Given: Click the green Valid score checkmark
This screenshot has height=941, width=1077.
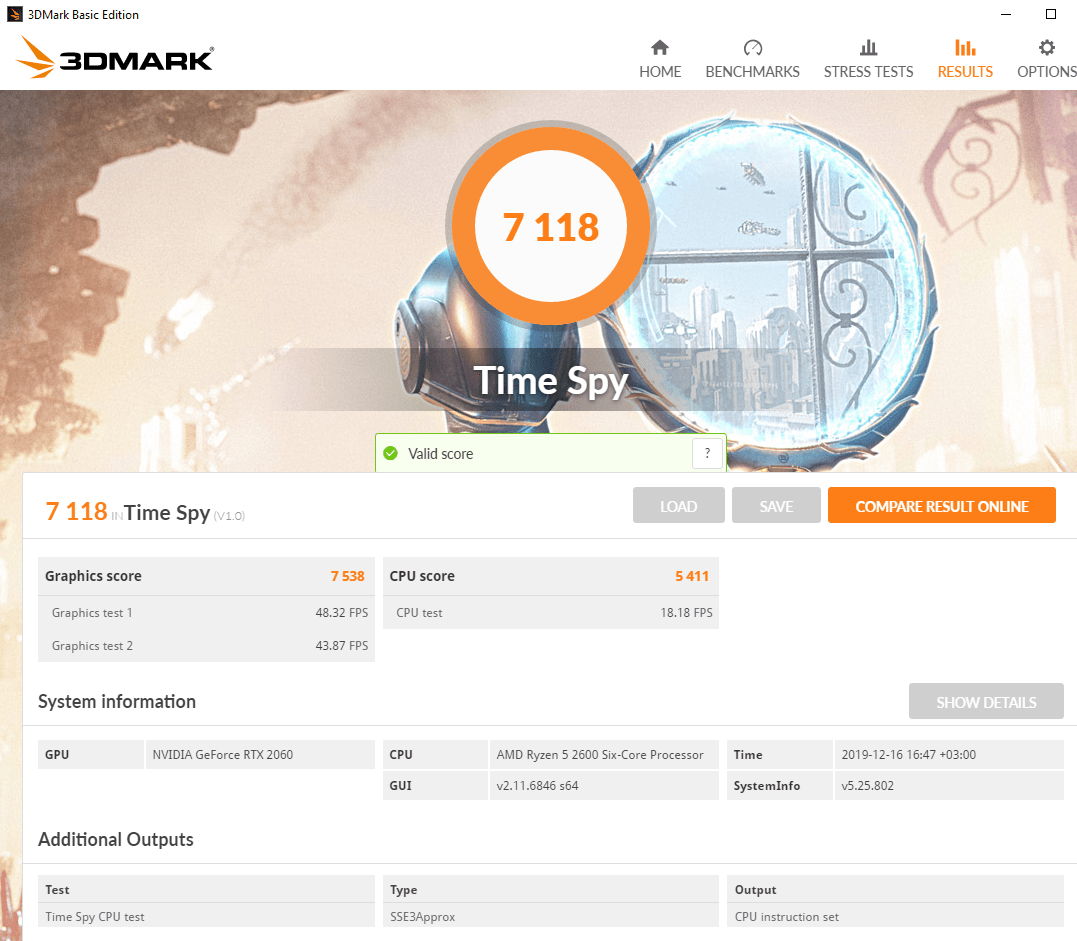Looking at the screenshot, I should click(390, 453).
